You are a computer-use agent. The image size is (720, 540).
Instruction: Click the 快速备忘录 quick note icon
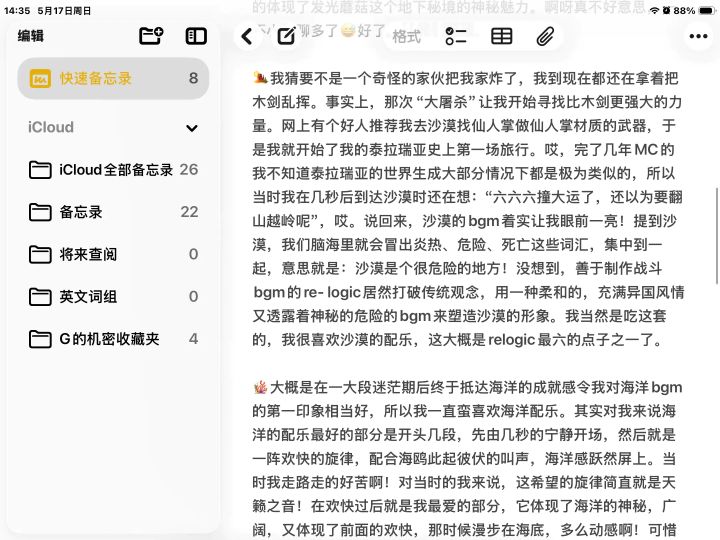point(40,79)
